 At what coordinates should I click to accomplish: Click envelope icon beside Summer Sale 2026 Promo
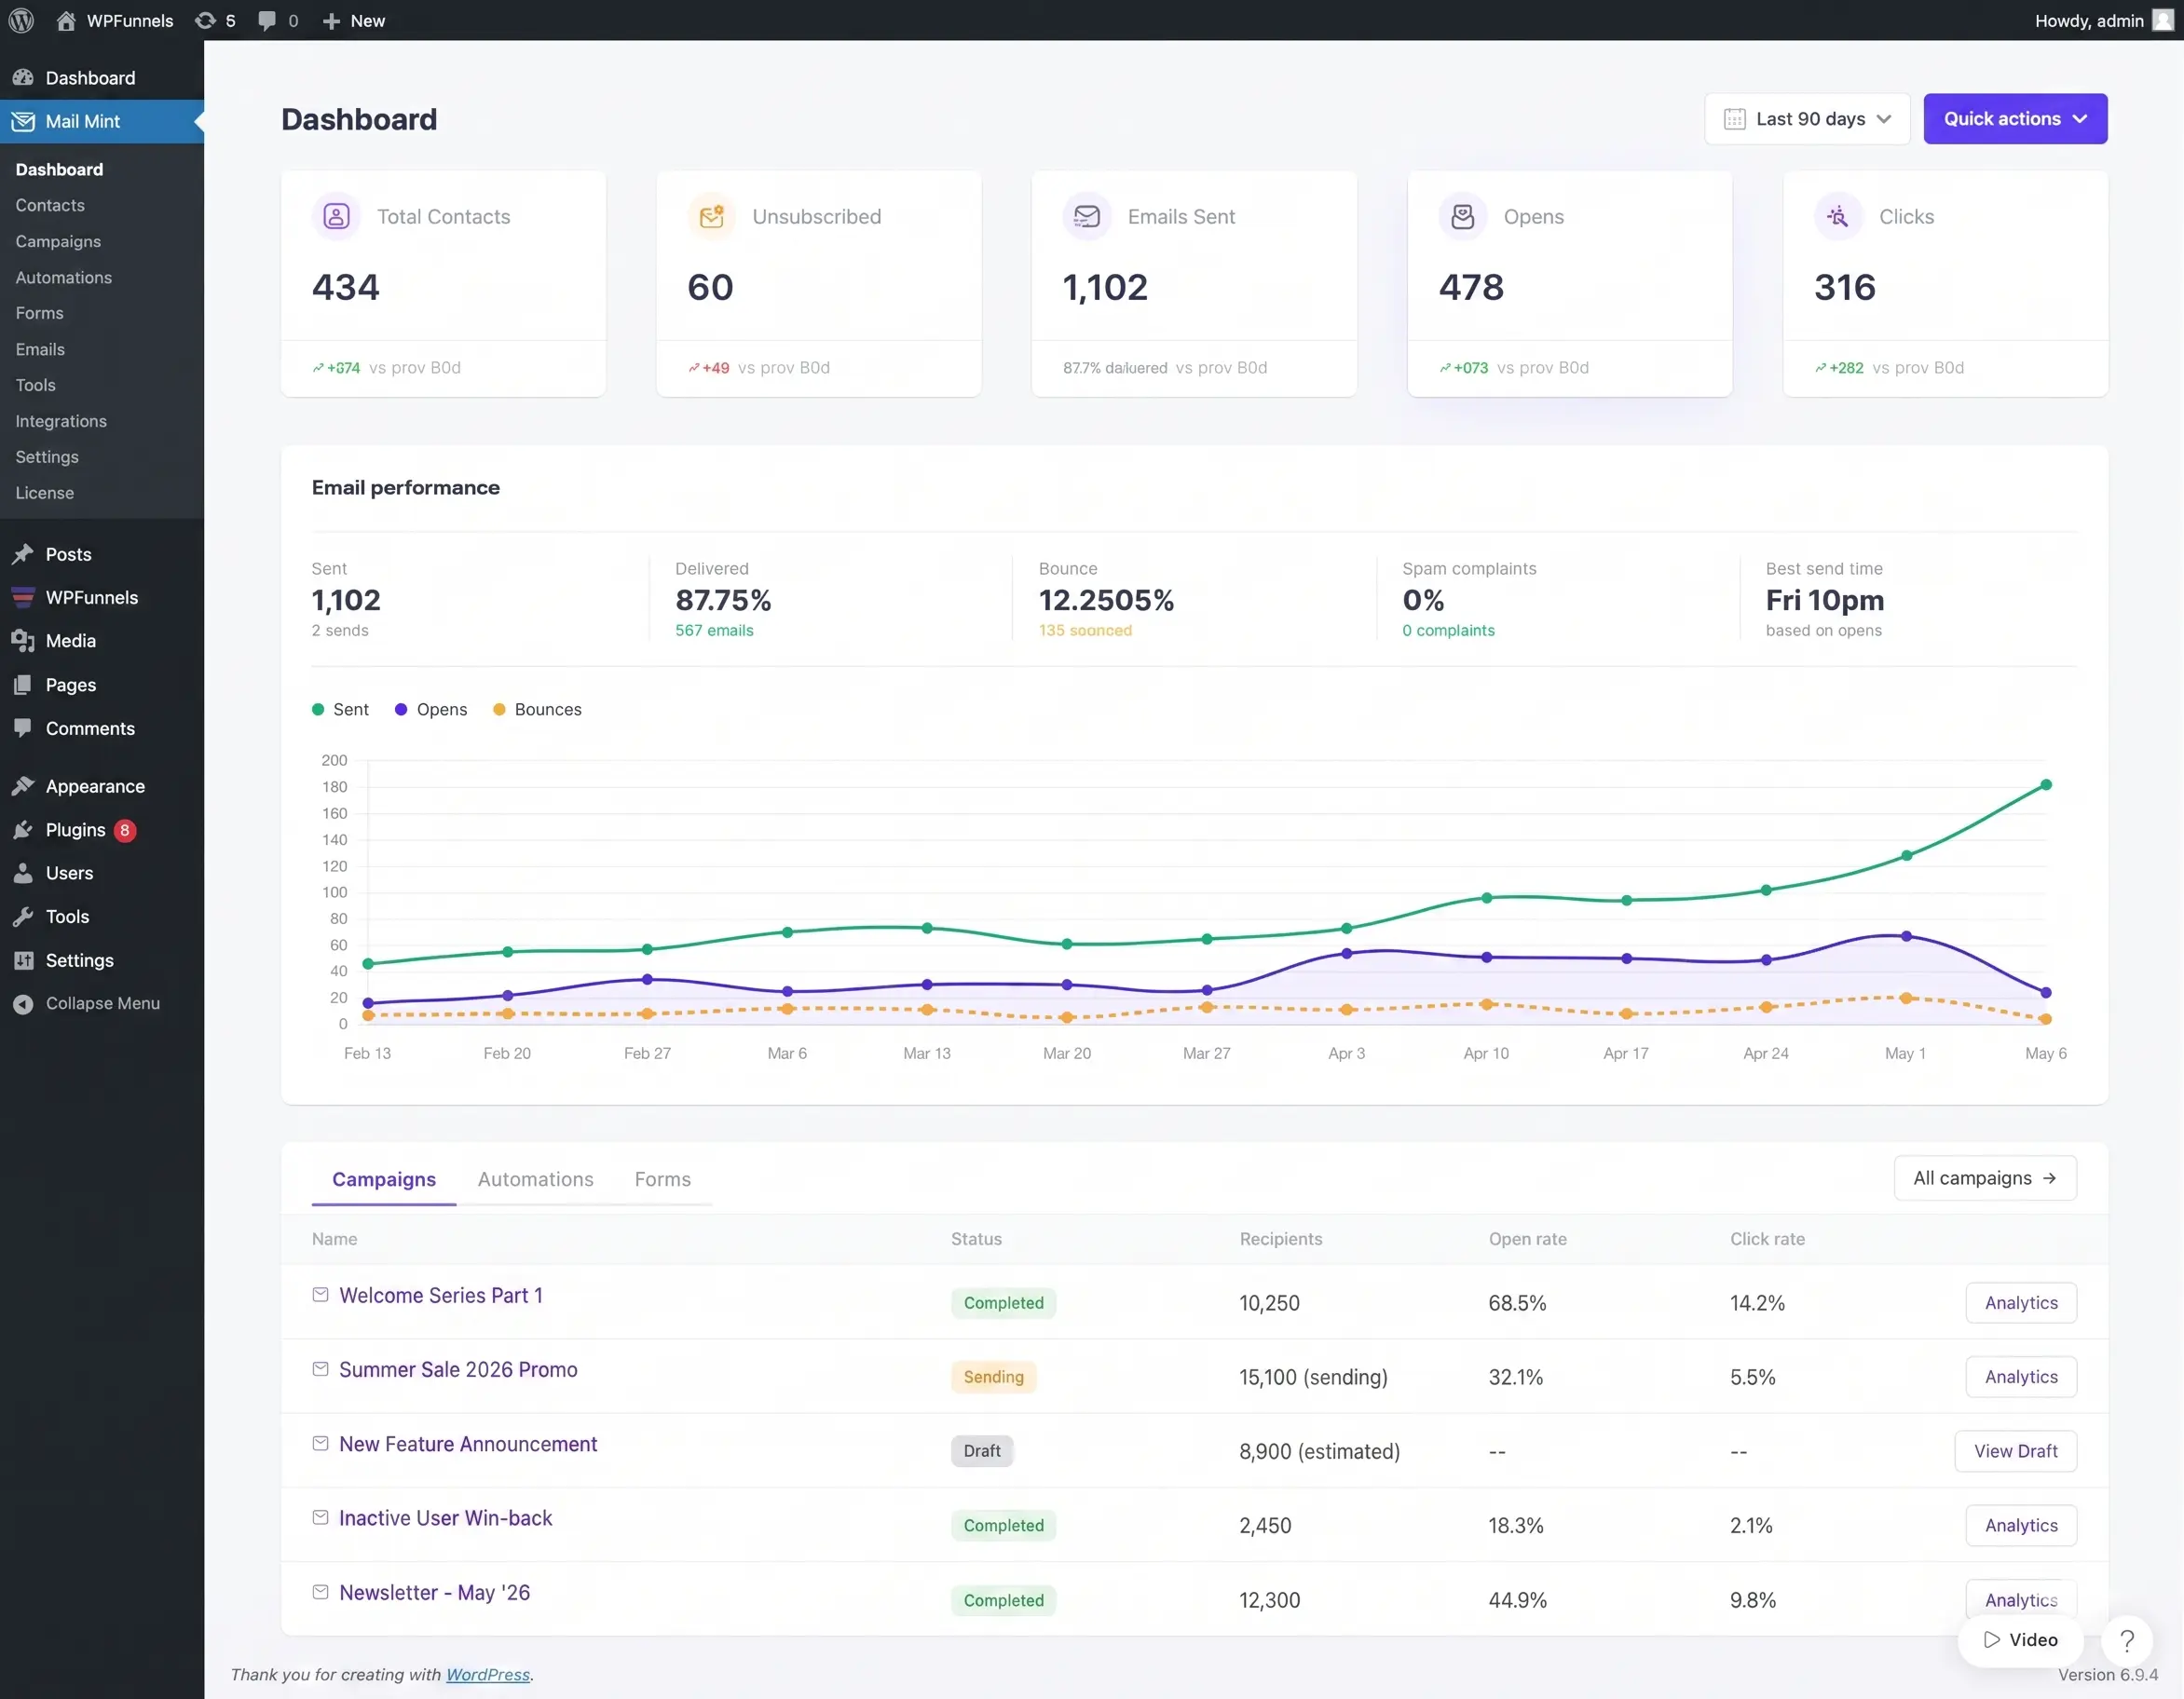coord(320,1369)
